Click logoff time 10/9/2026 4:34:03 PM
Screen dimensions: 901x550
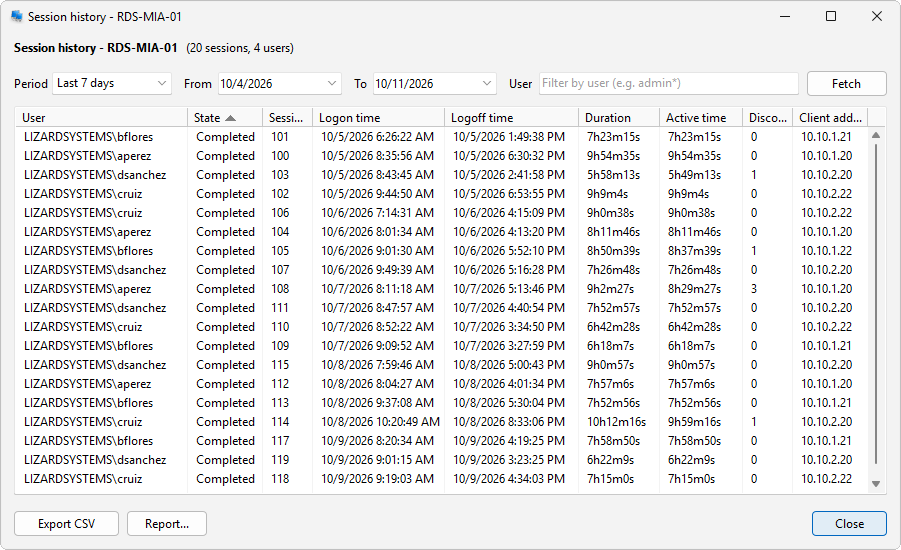pyautogui.click(x=509, y=479)
